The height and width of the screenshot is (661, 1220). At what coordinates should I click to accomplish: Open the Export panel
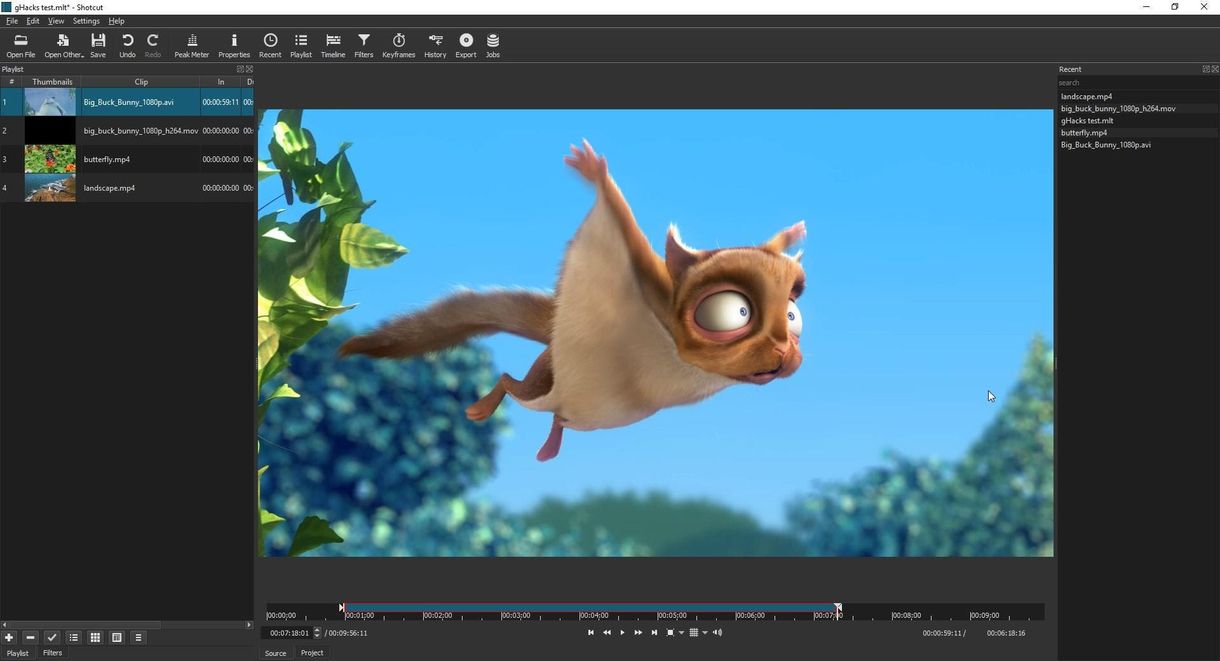pyautogui.click(x=466, y=45)
